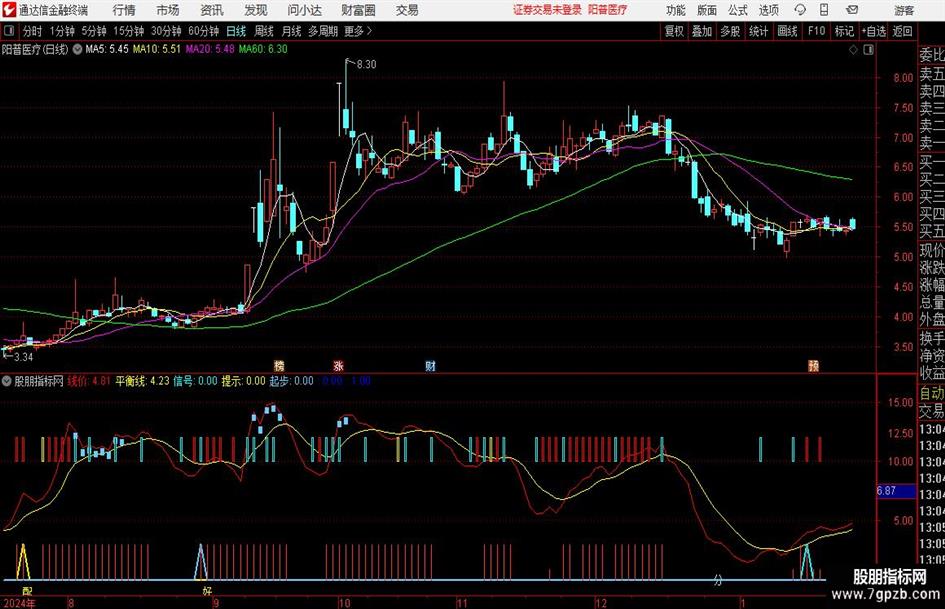Open 多周期 multi-period view
The height and width of the screenshot is (609, 945).
pyautogui.click(x=323, y=31)
